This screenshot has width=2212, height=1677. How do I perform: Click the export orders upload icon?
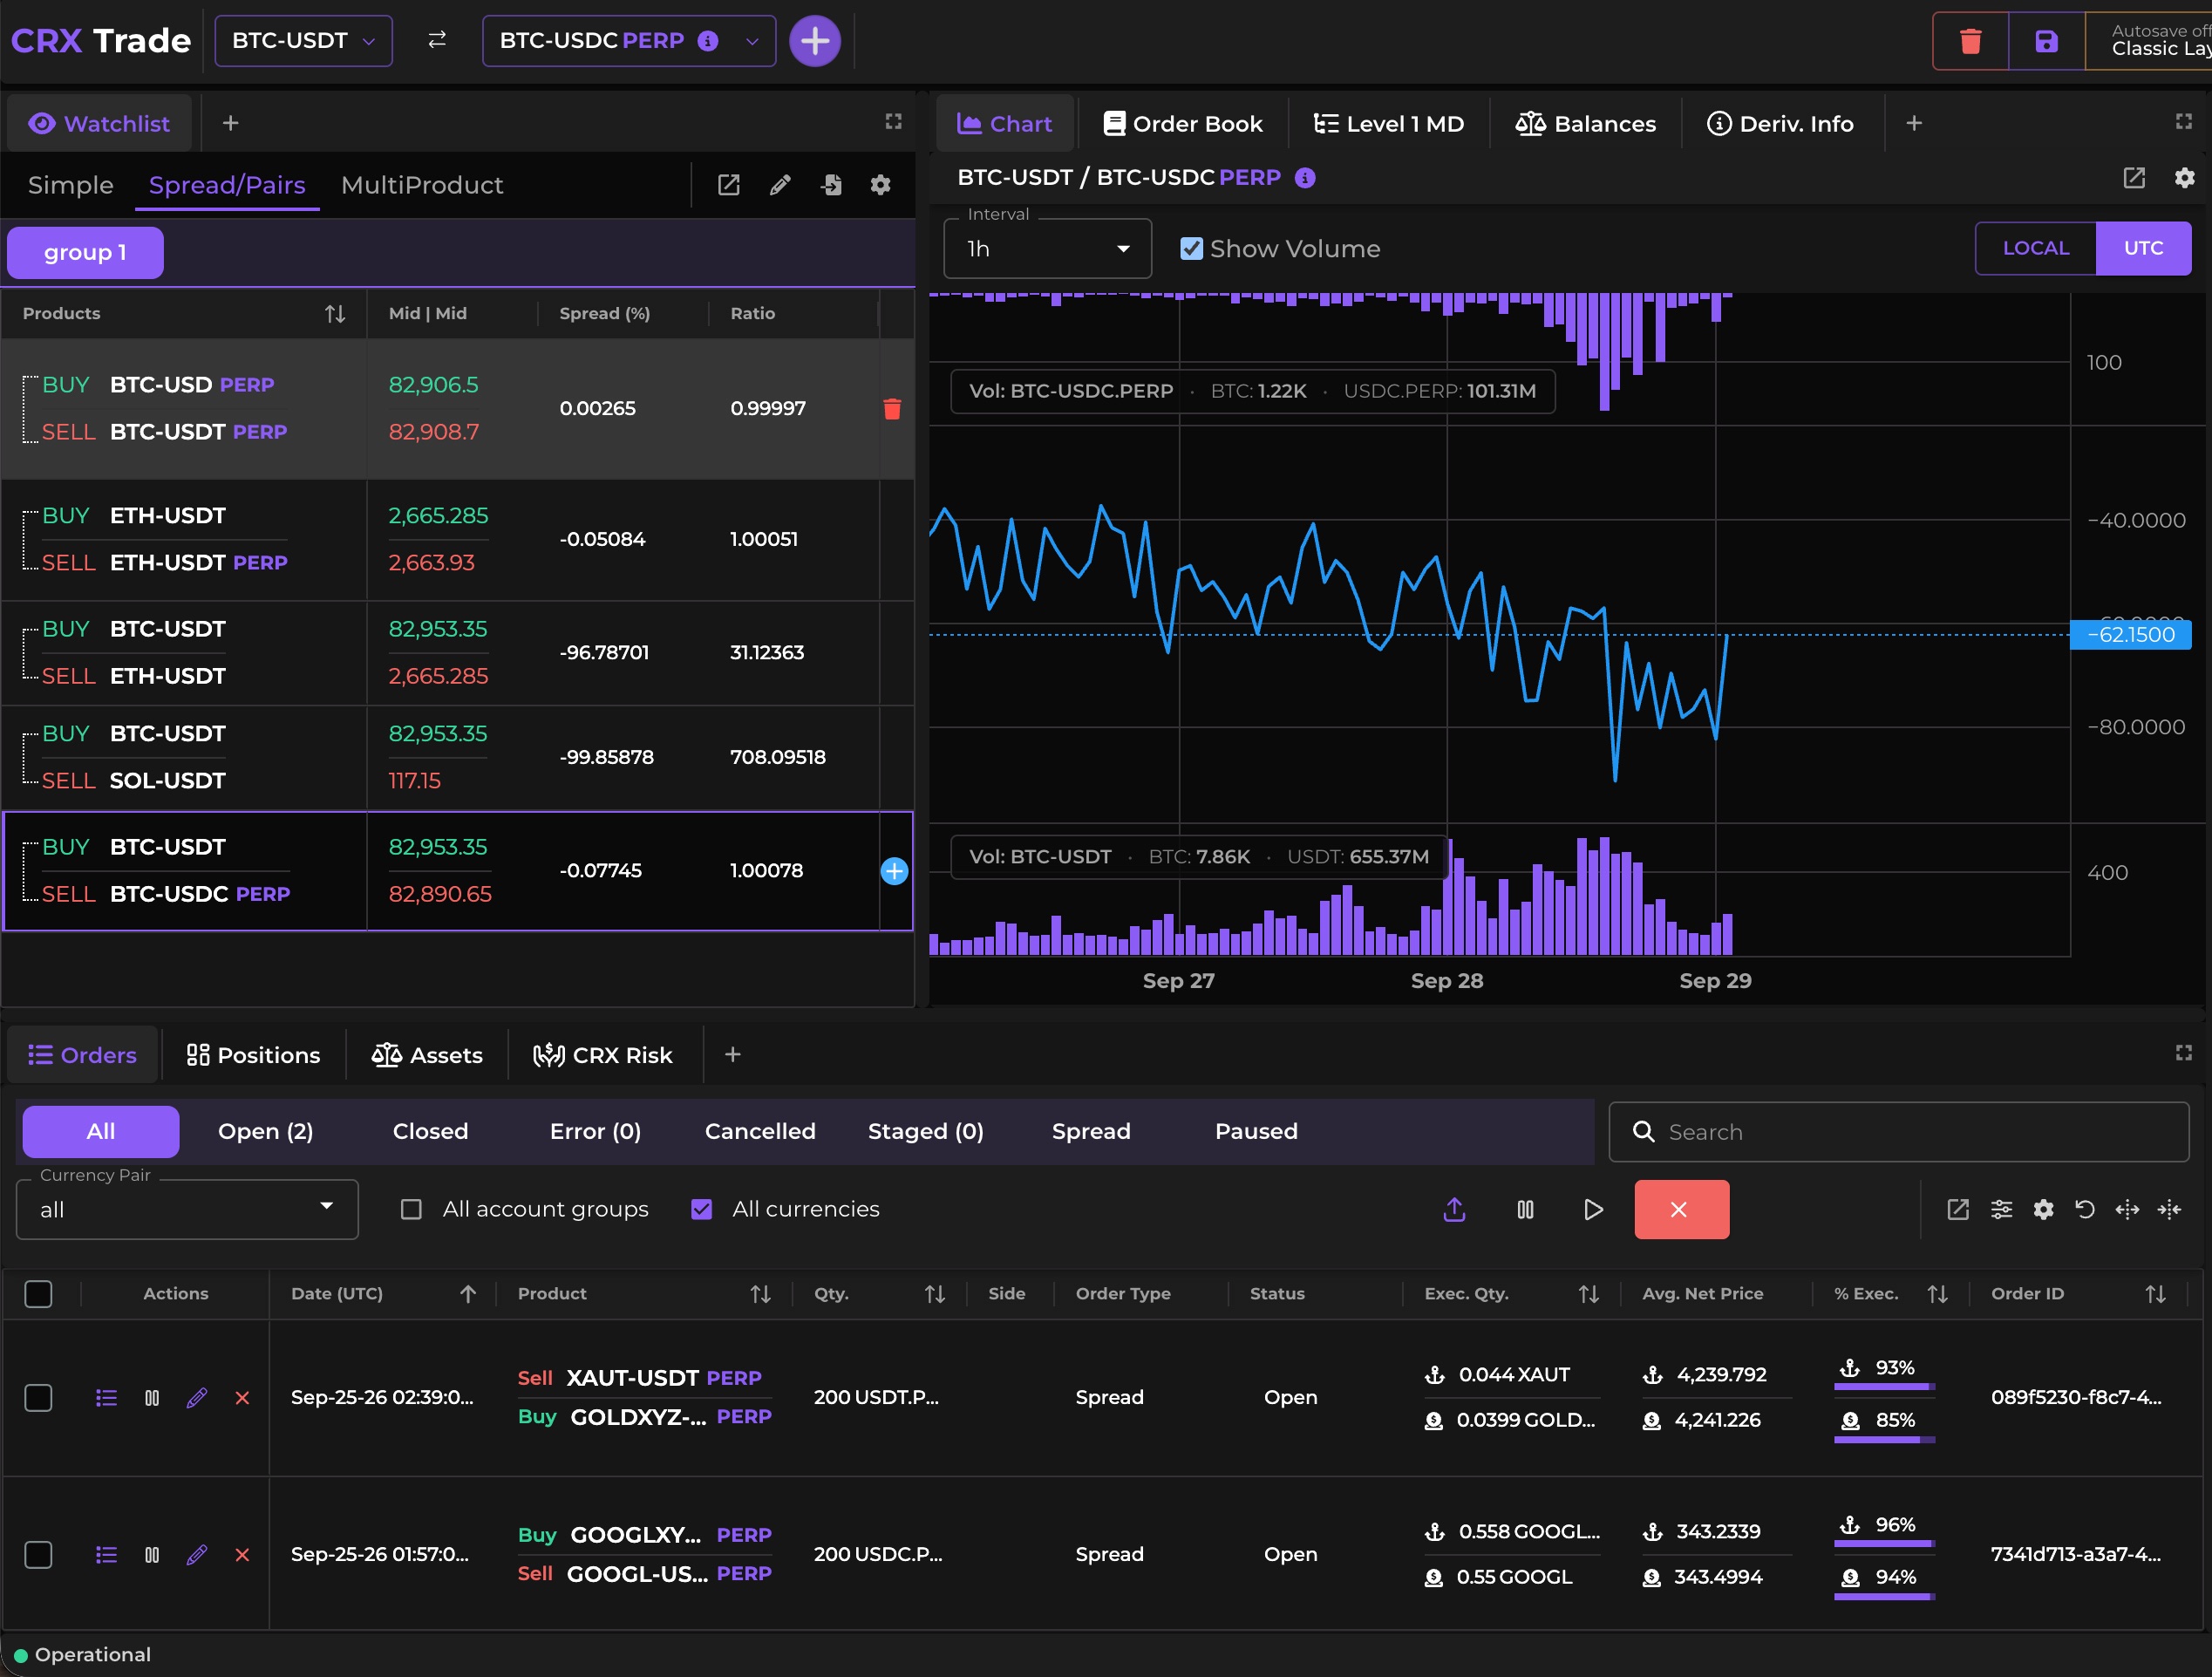[x=1454, y=1210]
